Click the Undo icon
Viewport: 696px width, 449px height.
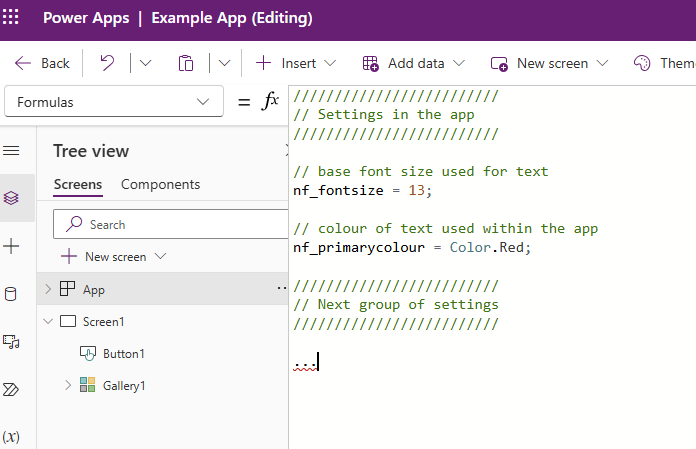[x=107, y=63]
